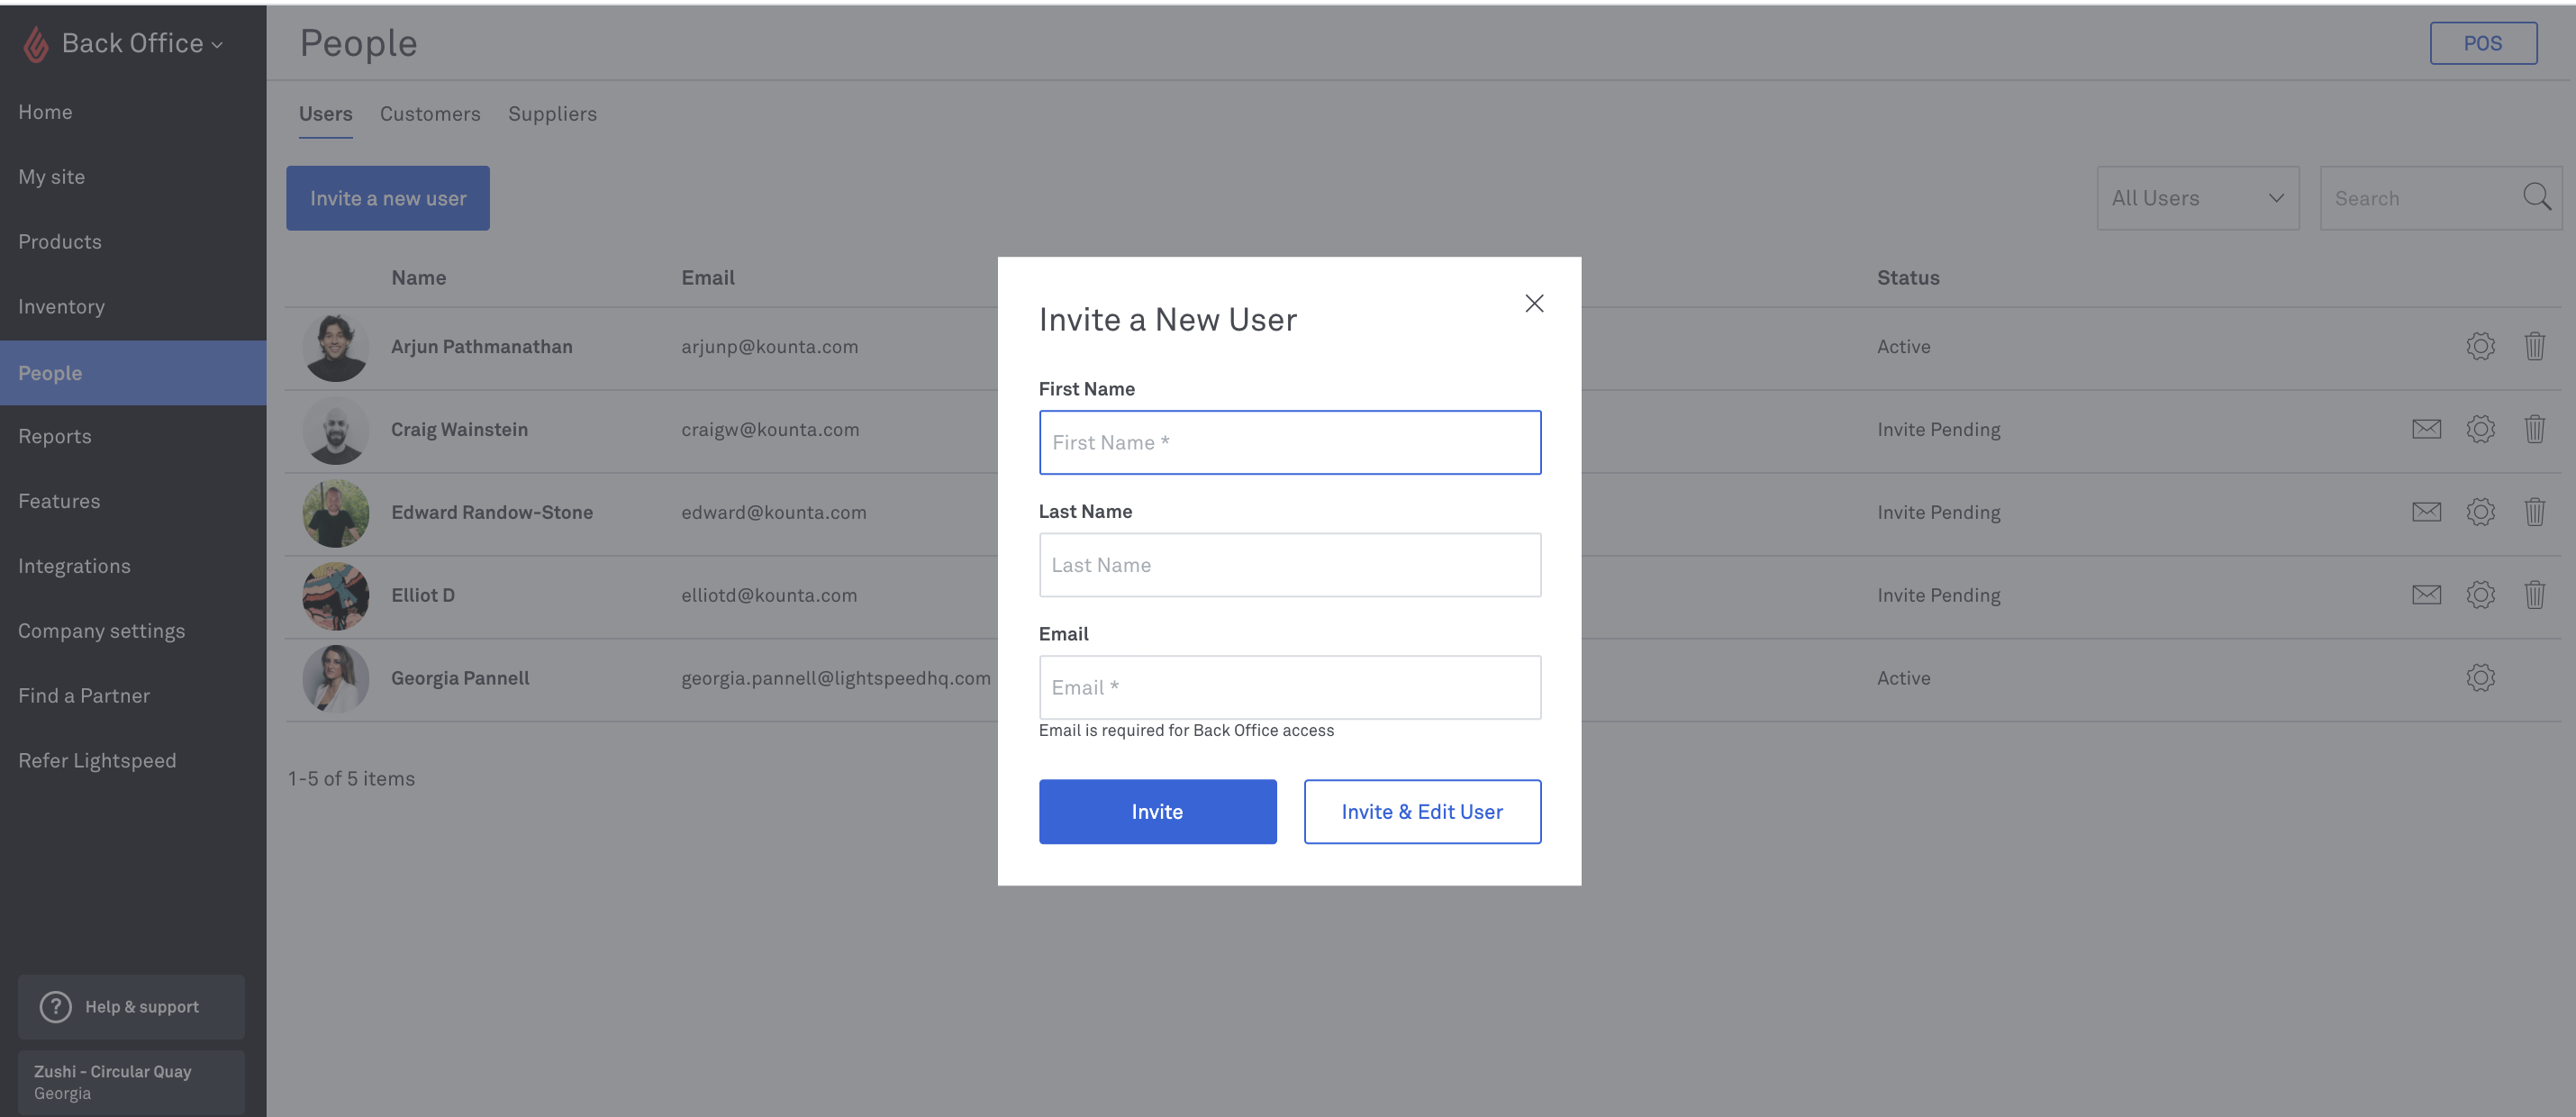Resend invite envelope for Craig Wainstein
2576x1117 pixels.
(x=2426, y=430)
